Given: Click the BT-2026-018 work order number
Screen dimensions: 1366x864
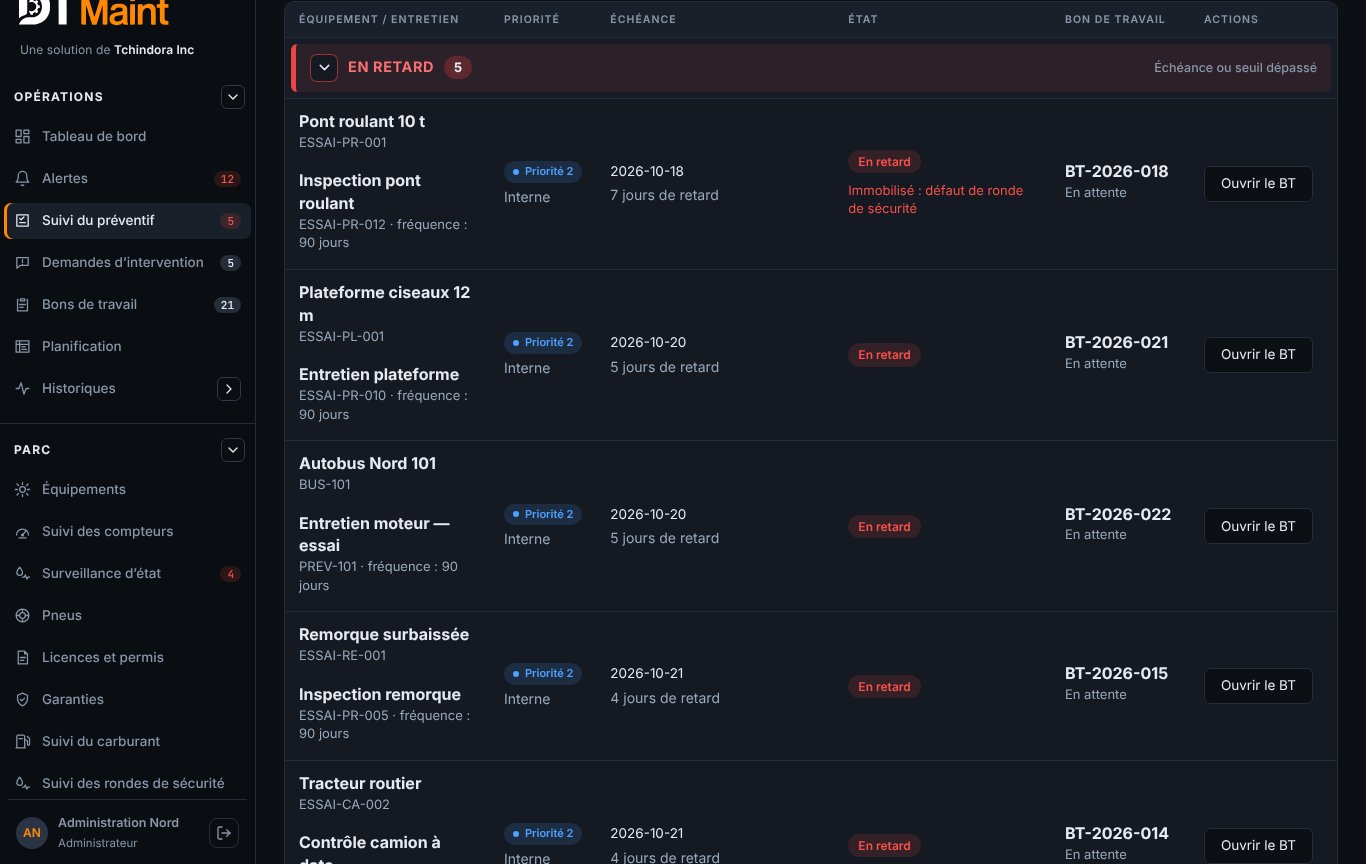Looking at the screenshot, I should pyautogui.click(x=1116, y=171).
